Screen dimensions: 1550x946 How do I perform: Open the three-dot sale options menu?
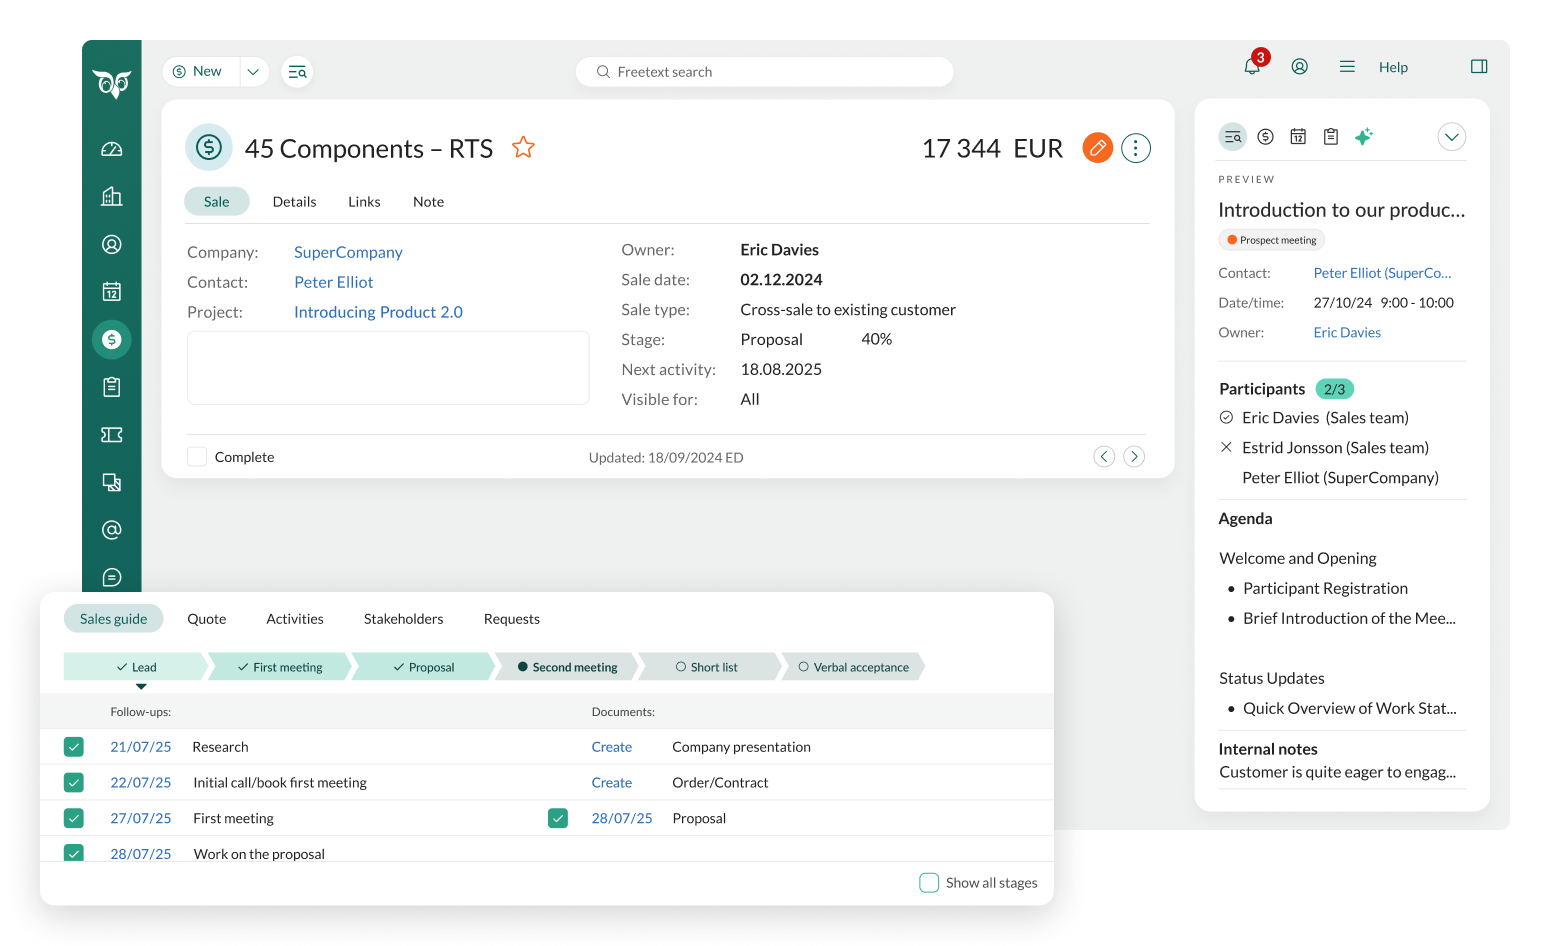coord(1136,148)
